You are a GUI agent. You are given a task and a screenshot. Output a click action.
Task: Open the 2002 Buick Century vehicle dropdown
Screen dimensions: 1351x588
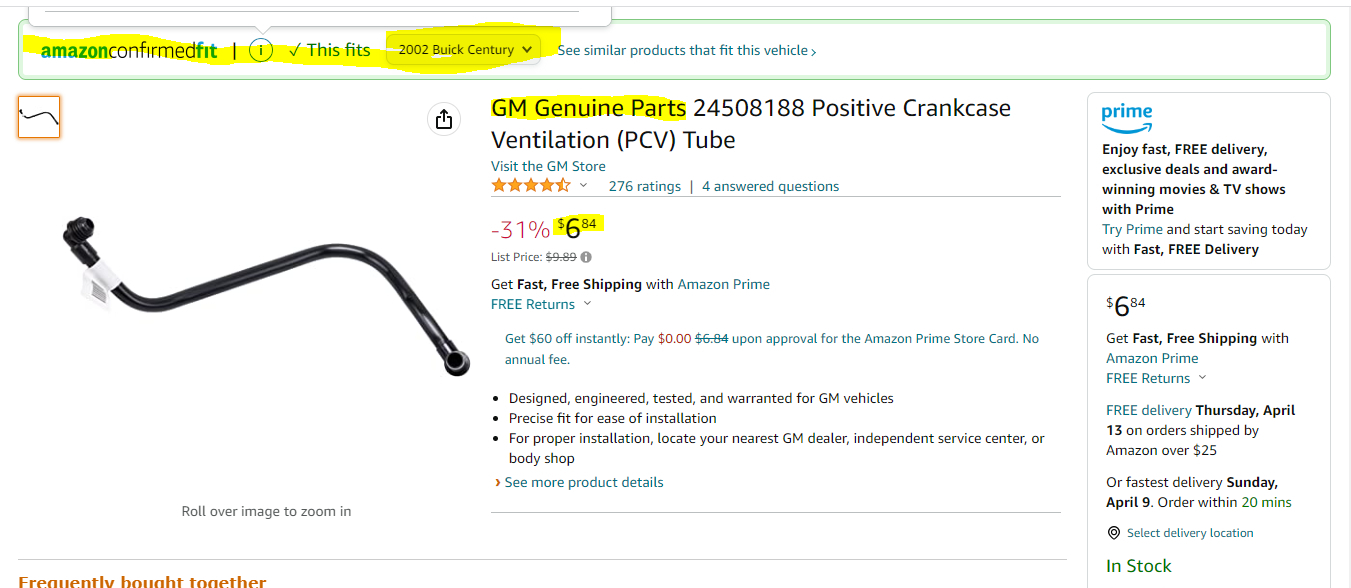[464, 50]
